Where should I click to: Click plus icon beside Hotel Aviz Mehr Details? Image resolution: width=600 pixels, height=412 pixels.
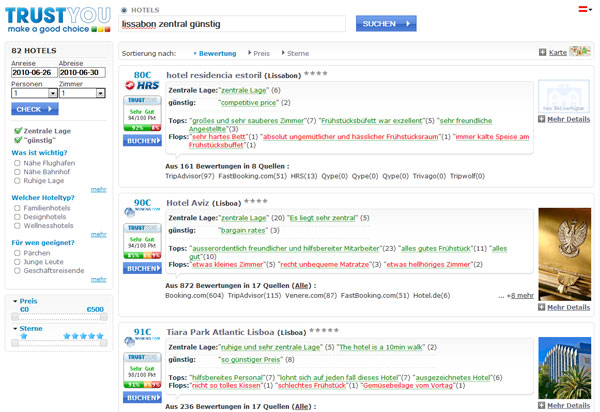[541, 307]
